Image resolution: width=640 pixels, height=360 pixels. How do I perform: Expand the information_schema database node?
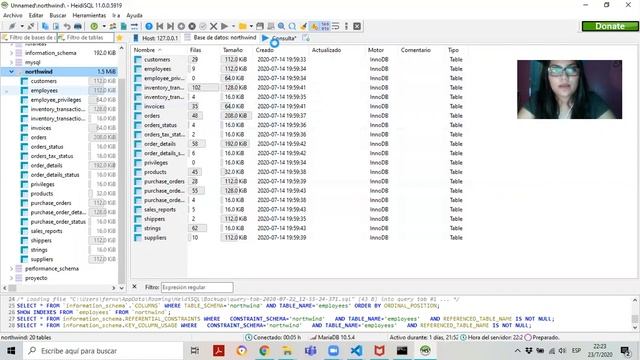pyautogui.click(x=11, y=53)
